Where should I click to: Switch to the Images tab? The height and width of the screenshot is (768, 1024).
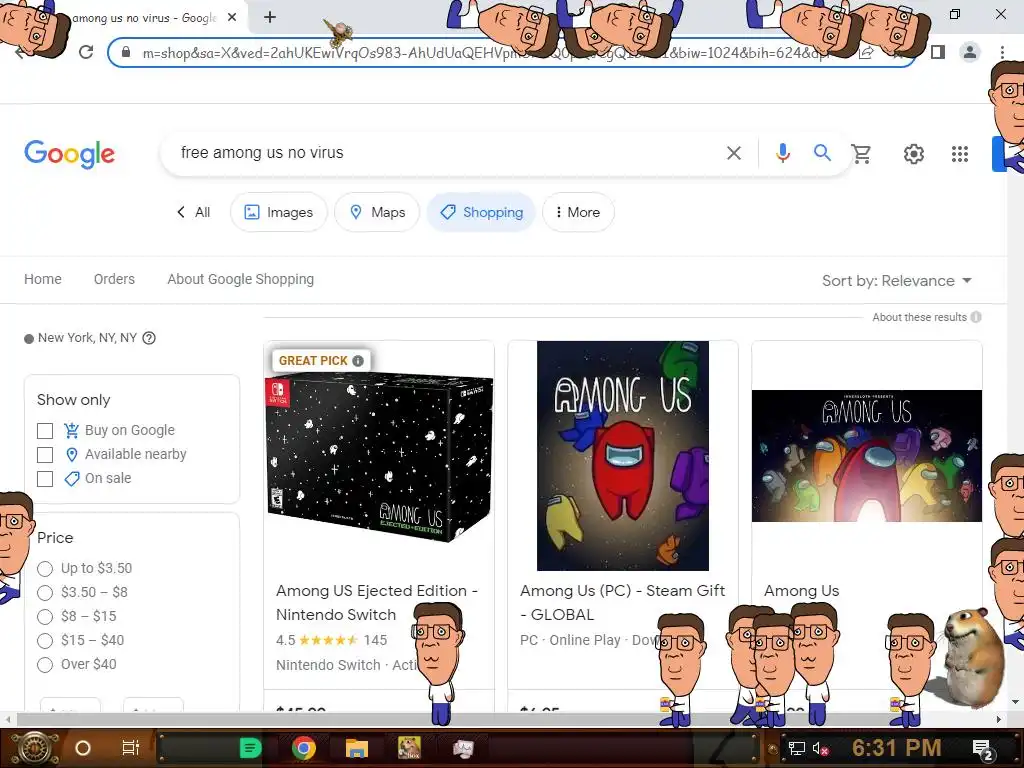tap(278, 212)
